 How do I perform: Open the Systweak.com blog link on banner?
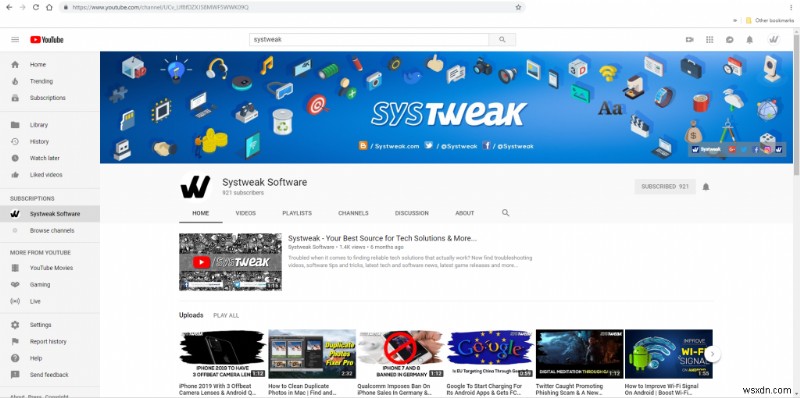click(389, 146)
